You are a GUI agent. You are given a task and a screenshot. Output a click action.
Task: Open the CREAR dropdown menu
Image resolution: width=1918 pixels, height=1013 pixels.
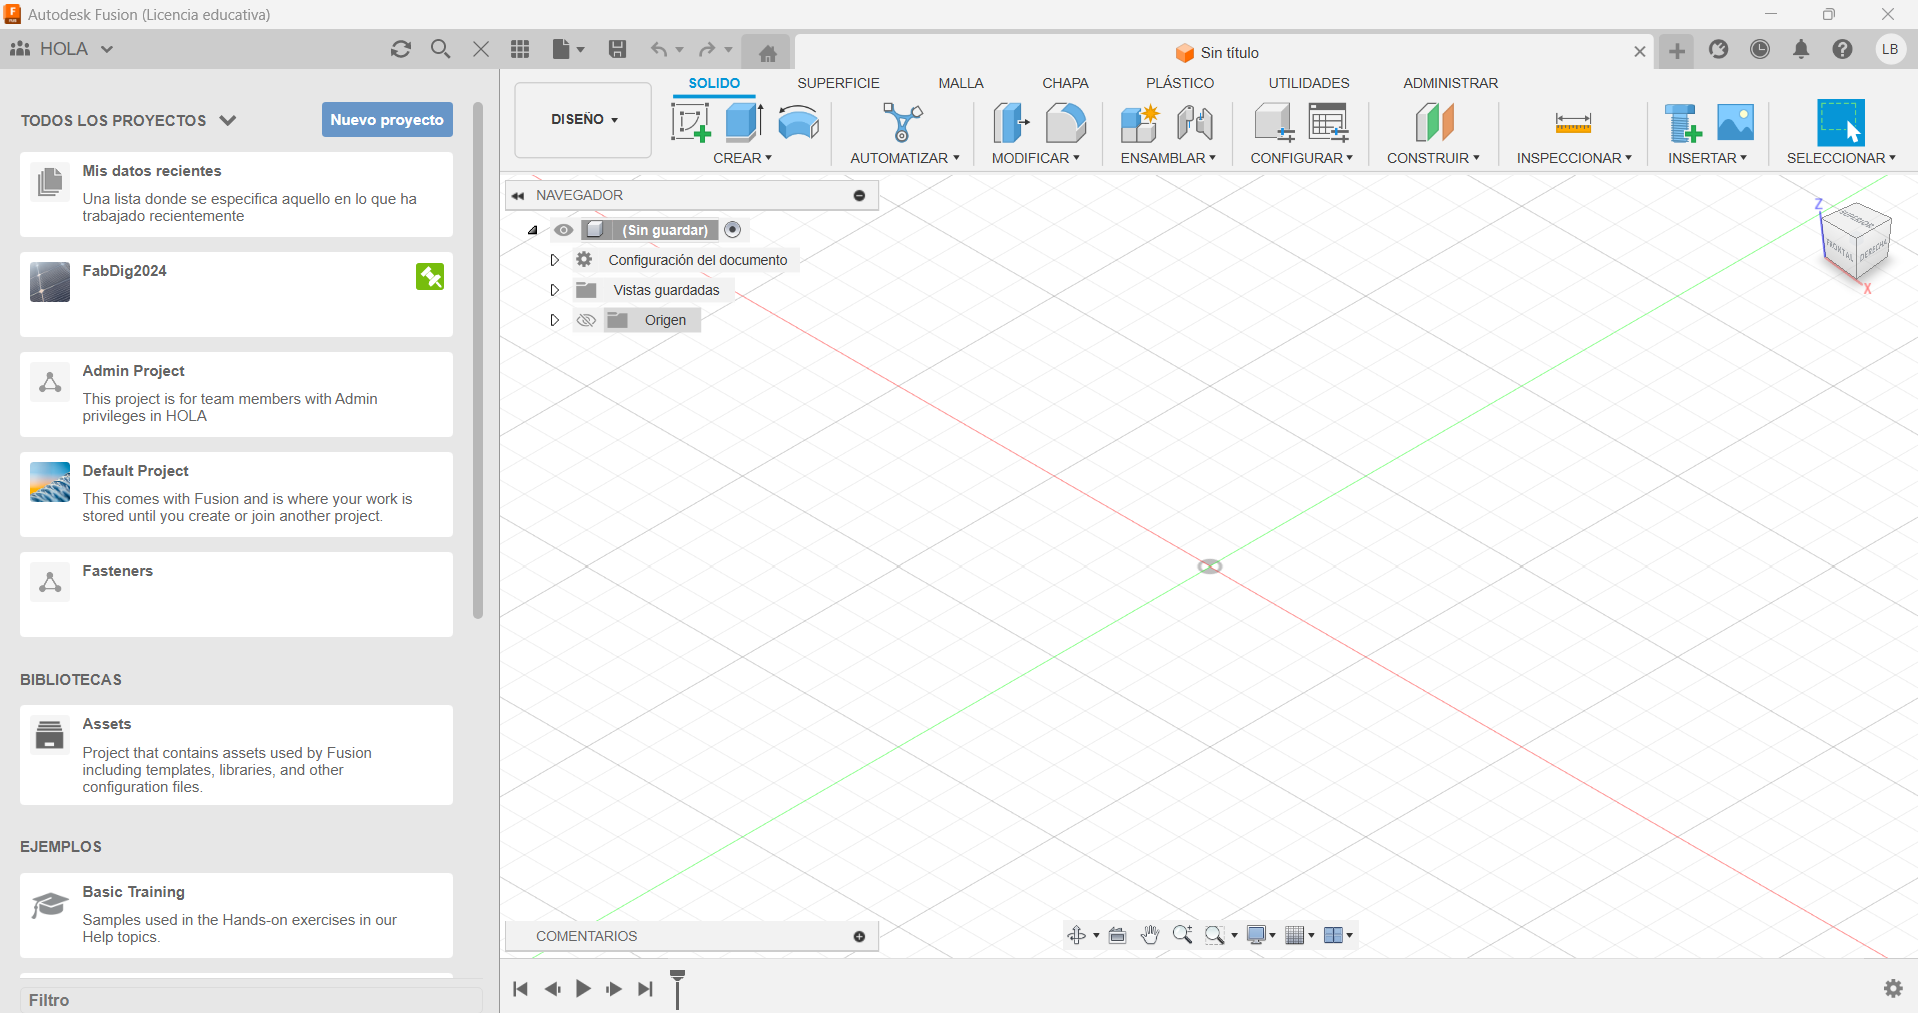tap(742, 158)
